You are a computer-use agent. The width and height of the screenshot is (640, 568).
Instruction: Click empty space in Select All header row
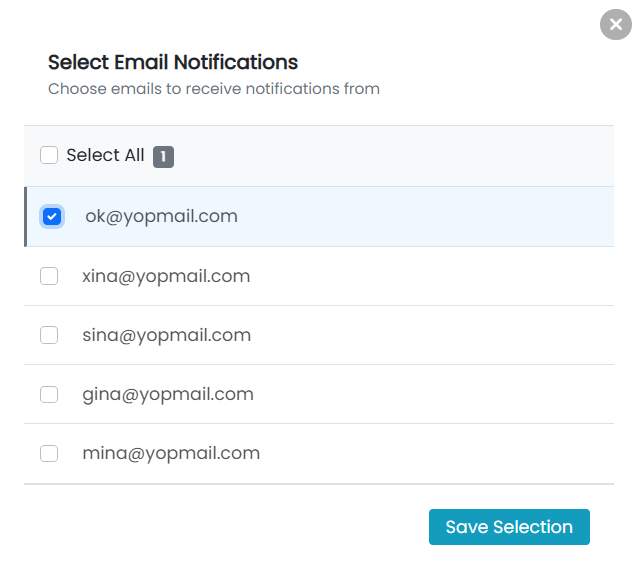pyautogui.click(x=392, y=156)
